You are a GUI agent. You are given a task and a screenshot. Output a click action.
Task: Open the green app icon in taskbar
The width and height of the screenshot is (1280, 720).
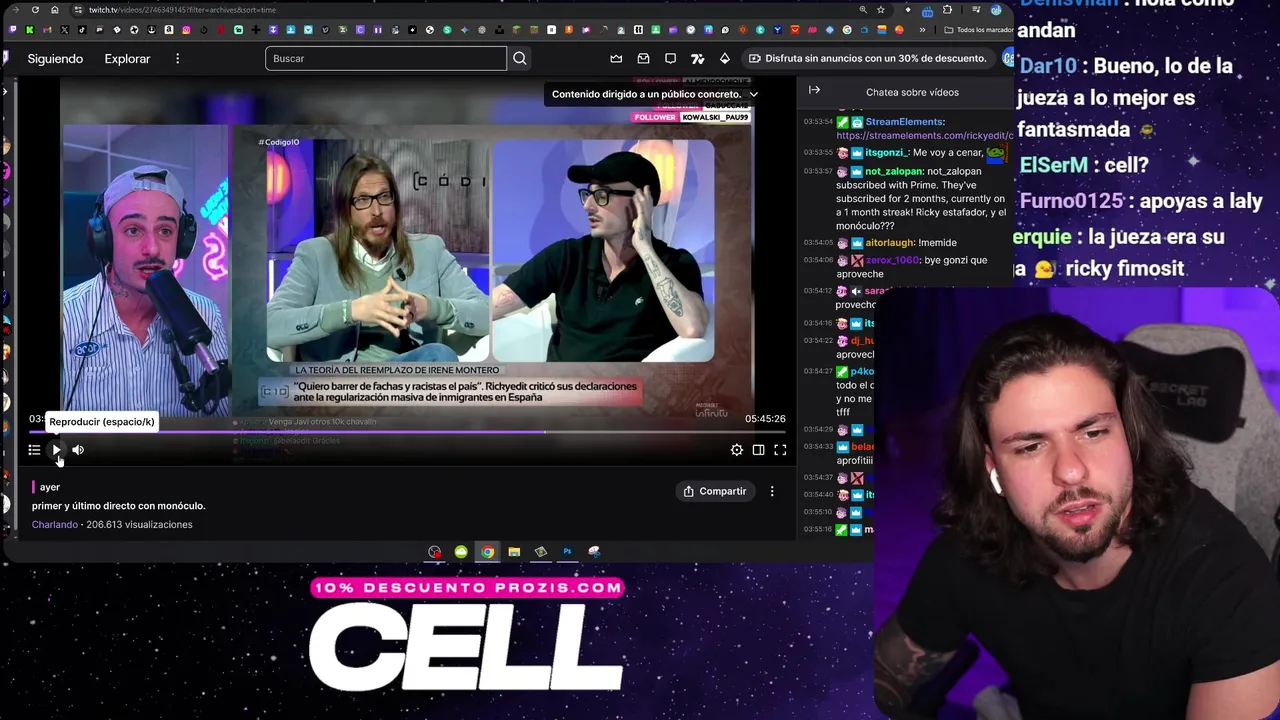coord(461,552)
